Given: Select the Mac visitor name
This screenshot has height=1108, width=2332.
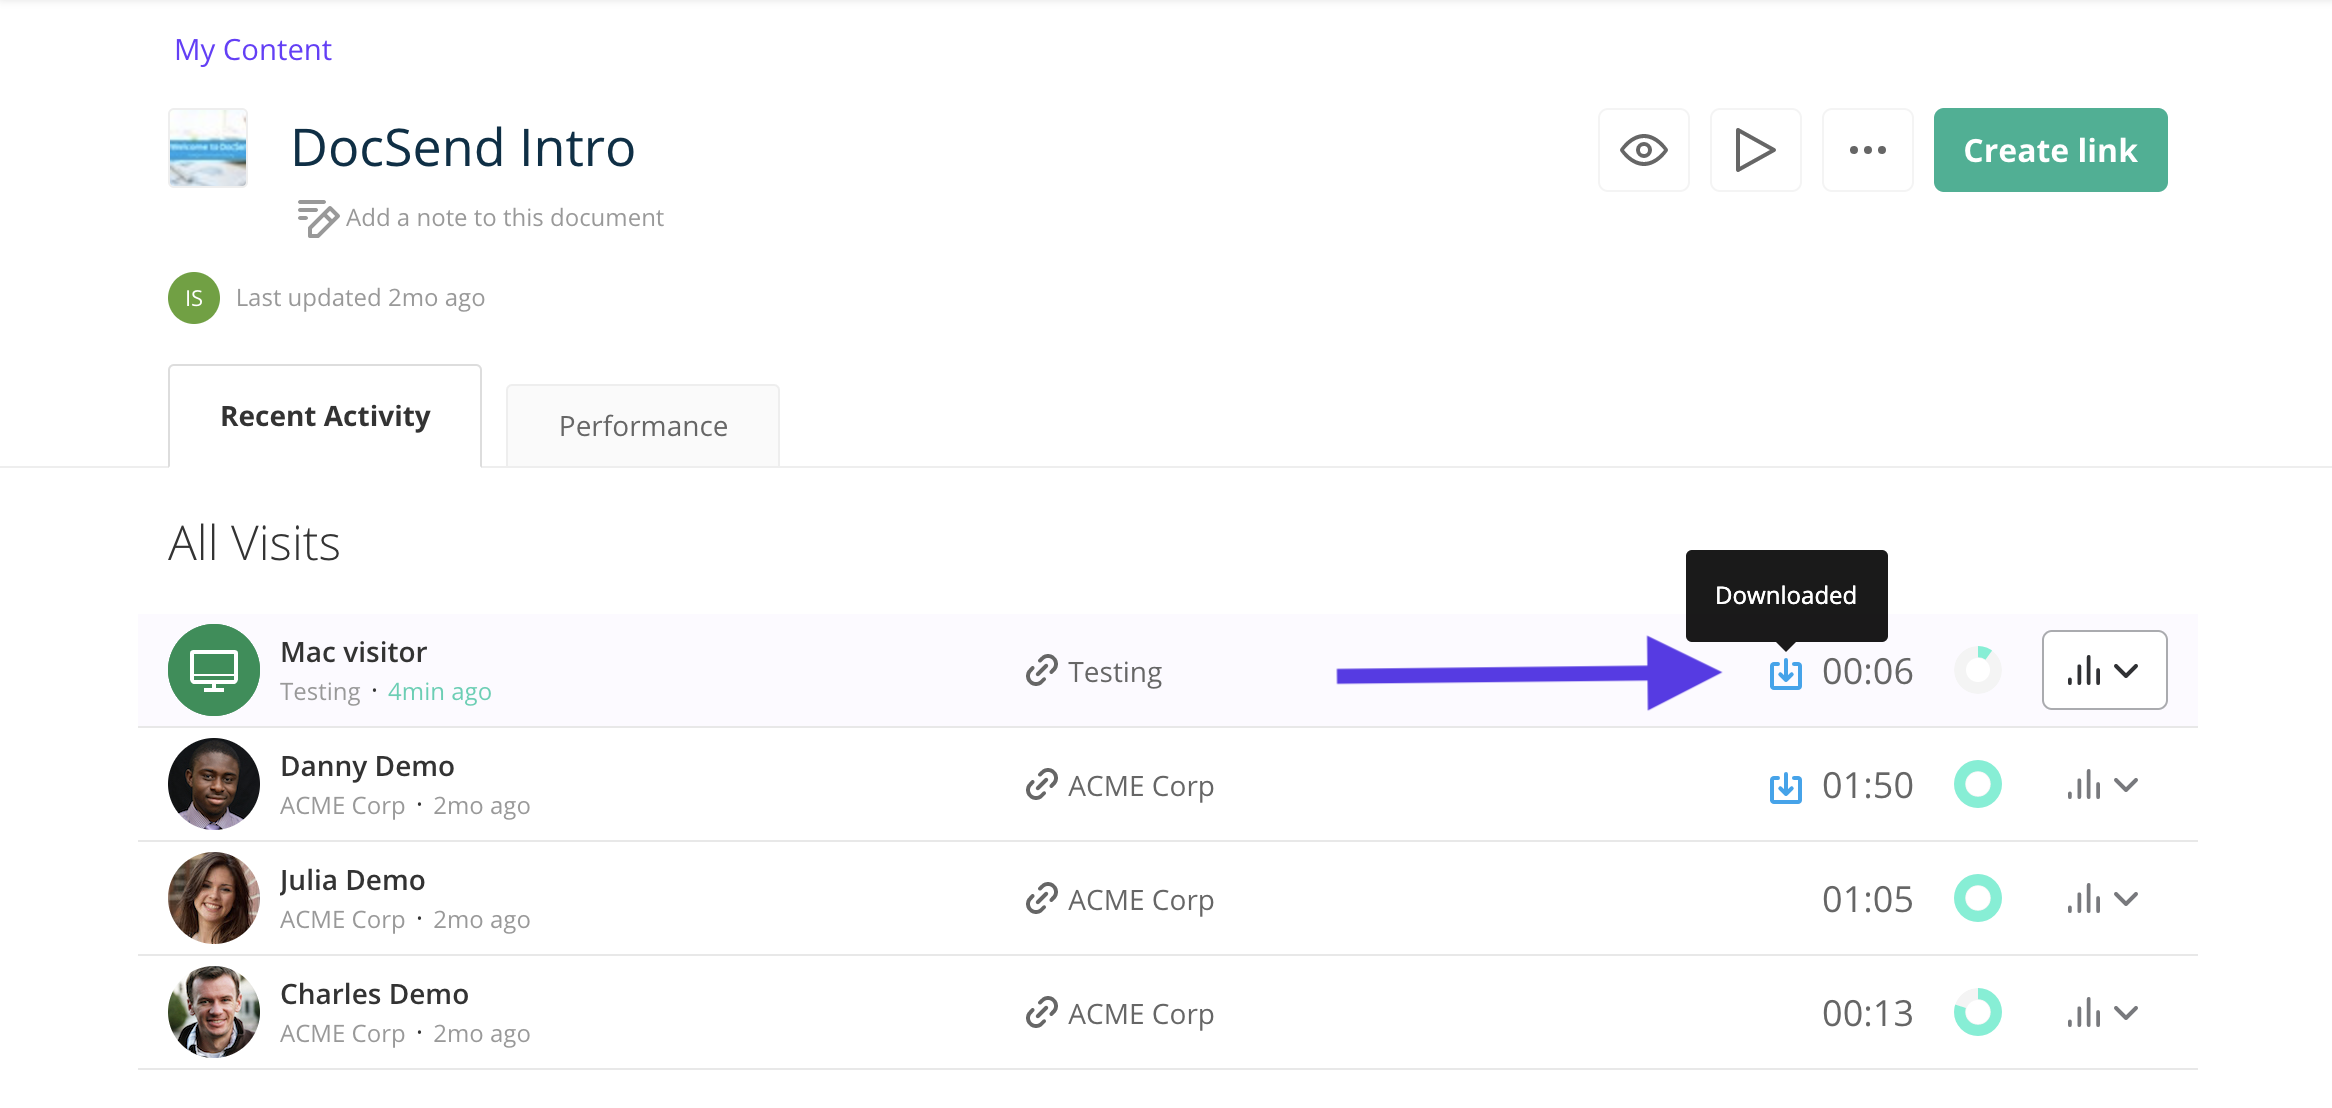Looking at the screenshot, I should coord(354,652).
